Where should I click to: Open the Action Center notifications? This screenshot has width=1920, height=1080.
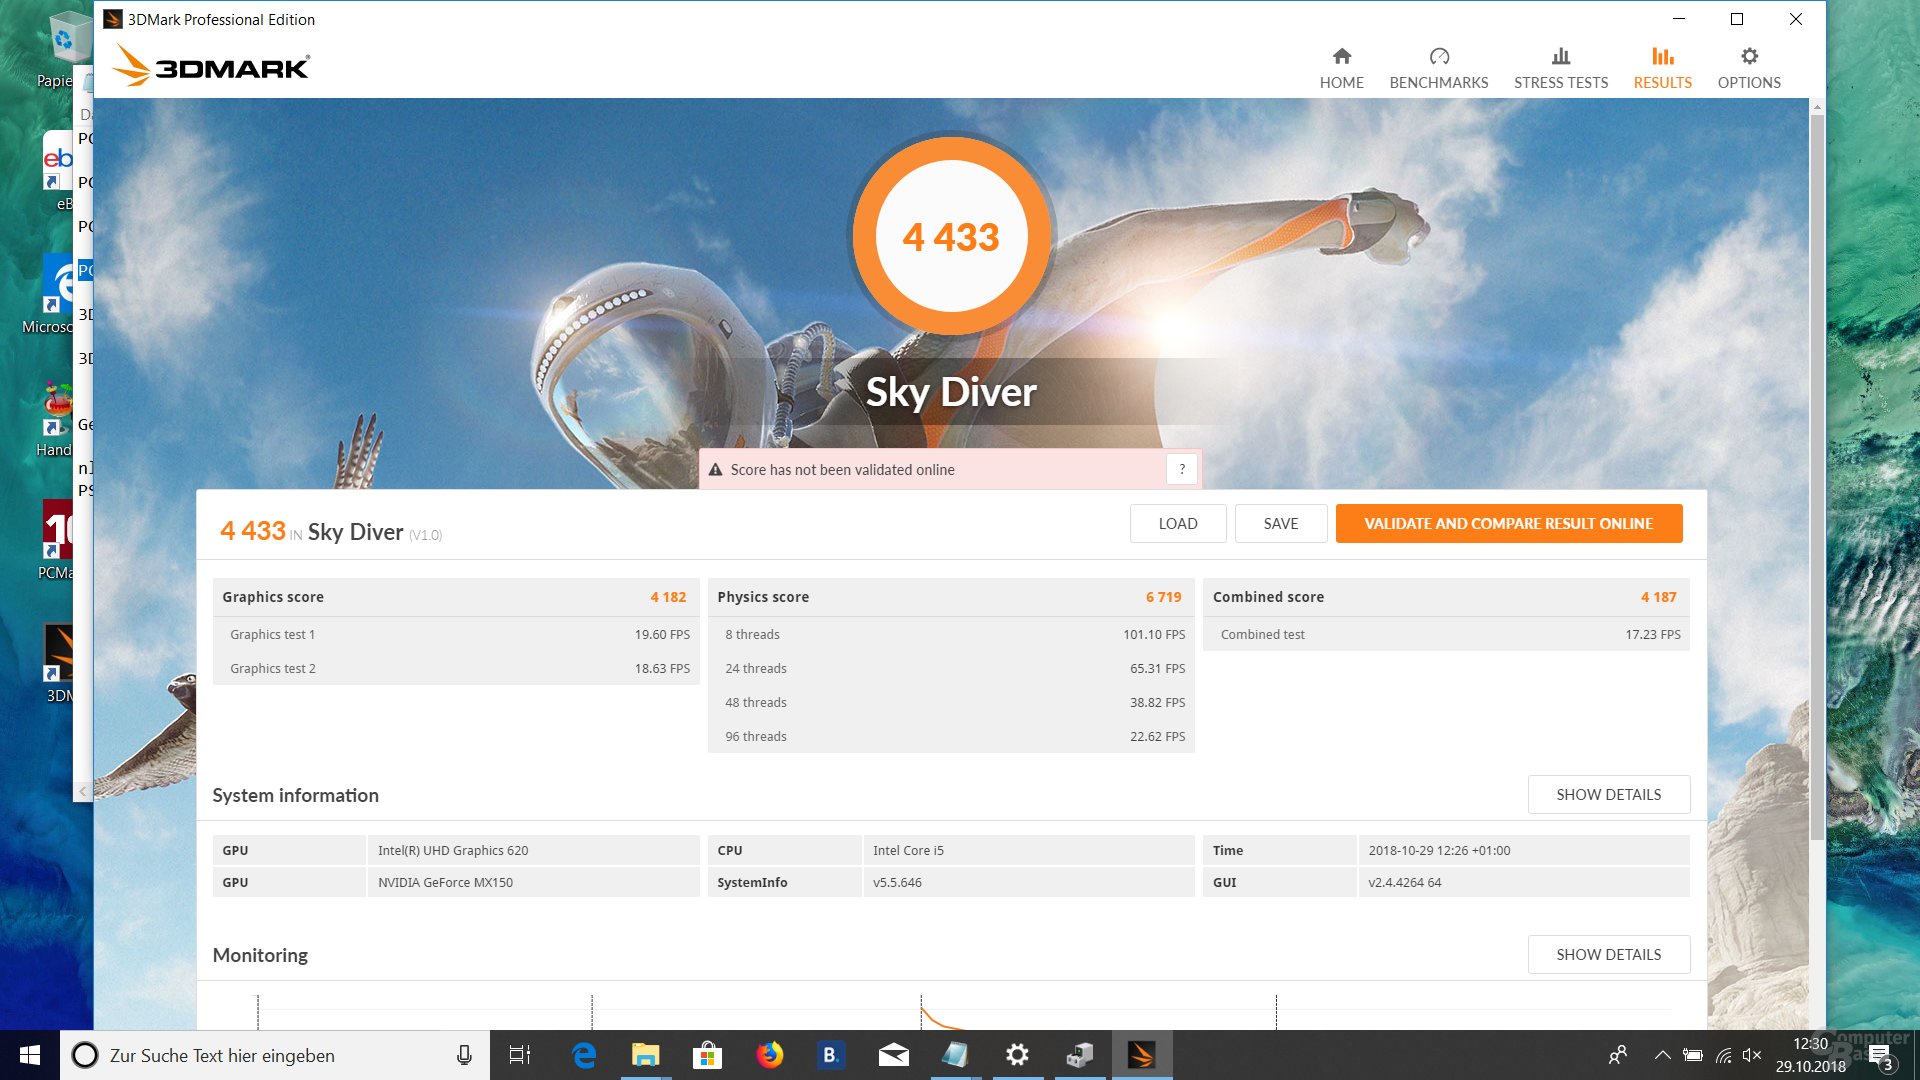[x=1880, y=1057]
